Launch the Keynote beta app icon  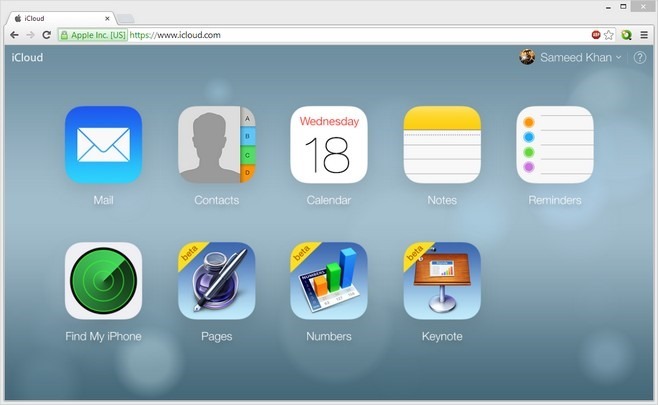click(442, 280)
